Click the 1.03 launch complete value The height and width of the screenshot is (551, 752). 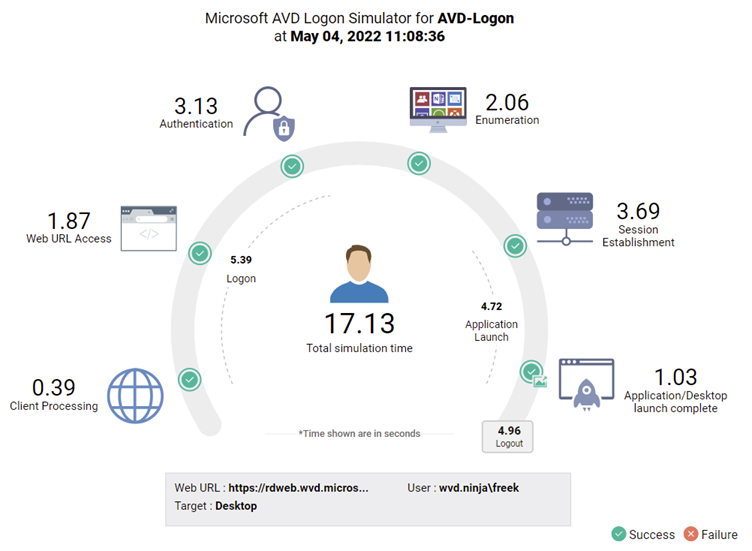[675, 377]
